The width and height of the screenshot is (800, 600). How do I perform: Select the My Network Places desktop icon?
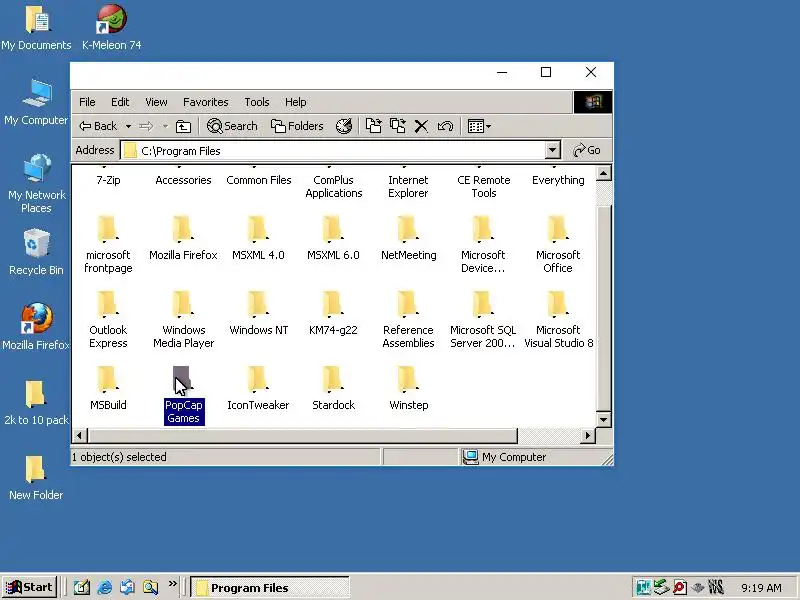tap(36, 184)
